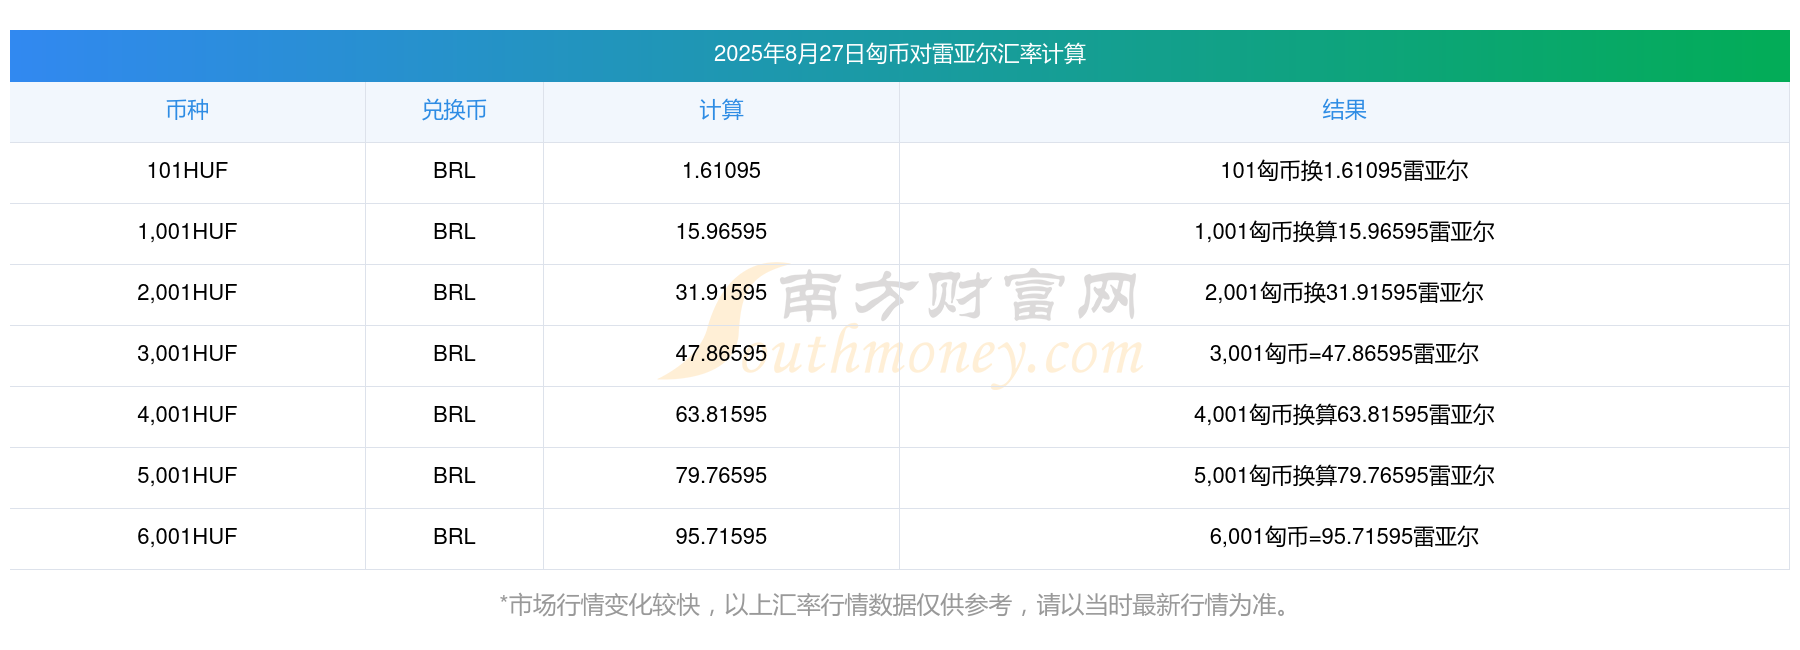Click the calculated value 1.61095
Screen dimensions: 1800x650
tap(721, 171)
